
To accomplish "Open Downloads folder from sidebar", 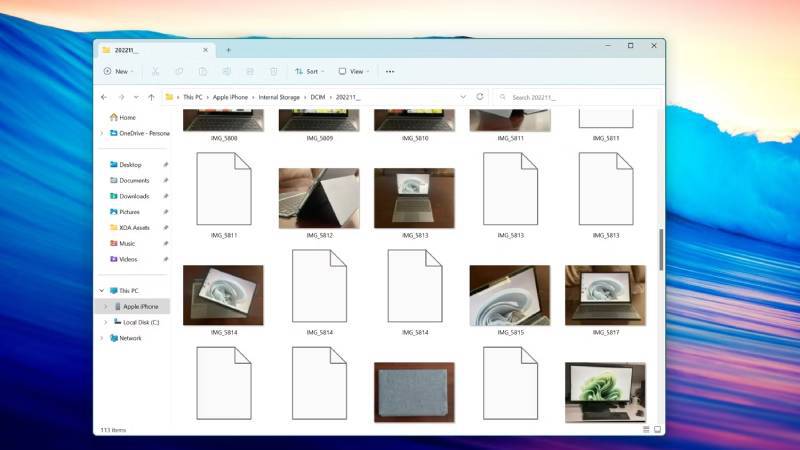I will [134, 196].
